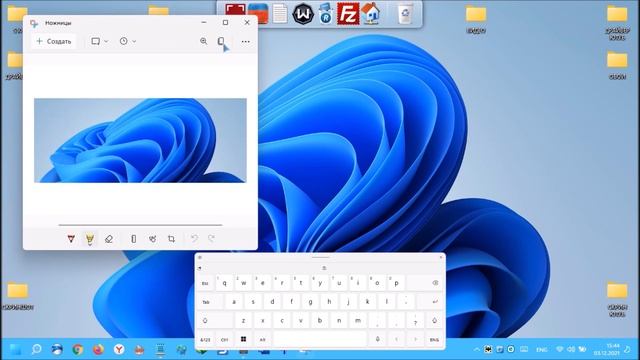Select the eraser tool

(x=109, y=239)
